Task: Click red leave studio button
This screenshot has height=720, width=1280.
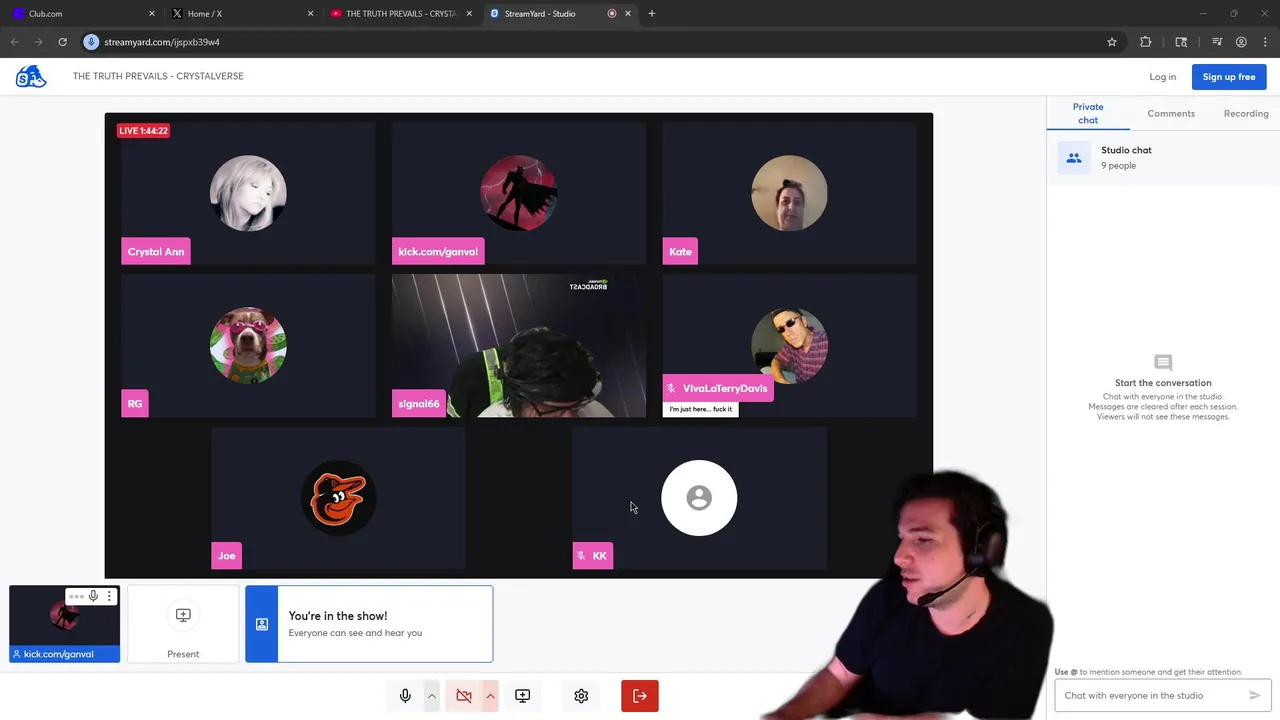Action: coord(640,696)
